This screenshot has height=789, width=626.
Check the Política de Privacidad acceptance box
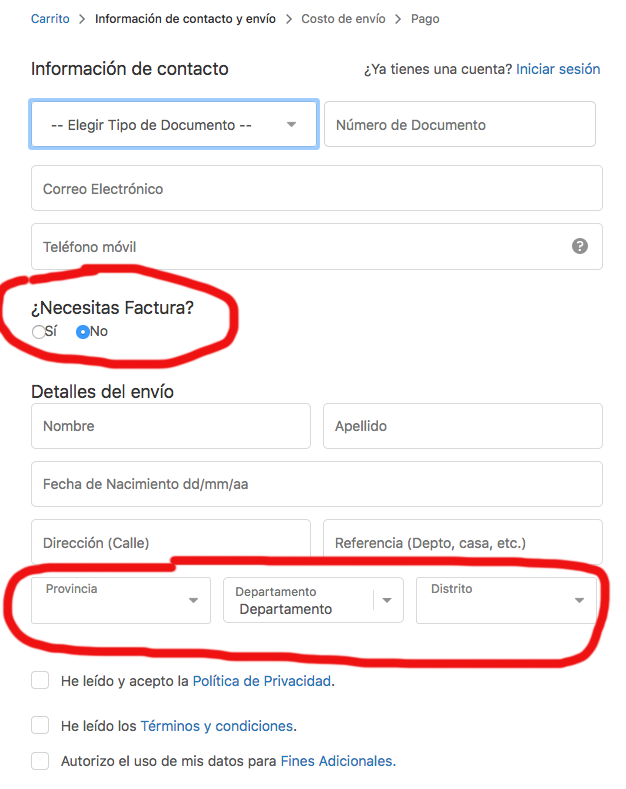tap(40, 681)
